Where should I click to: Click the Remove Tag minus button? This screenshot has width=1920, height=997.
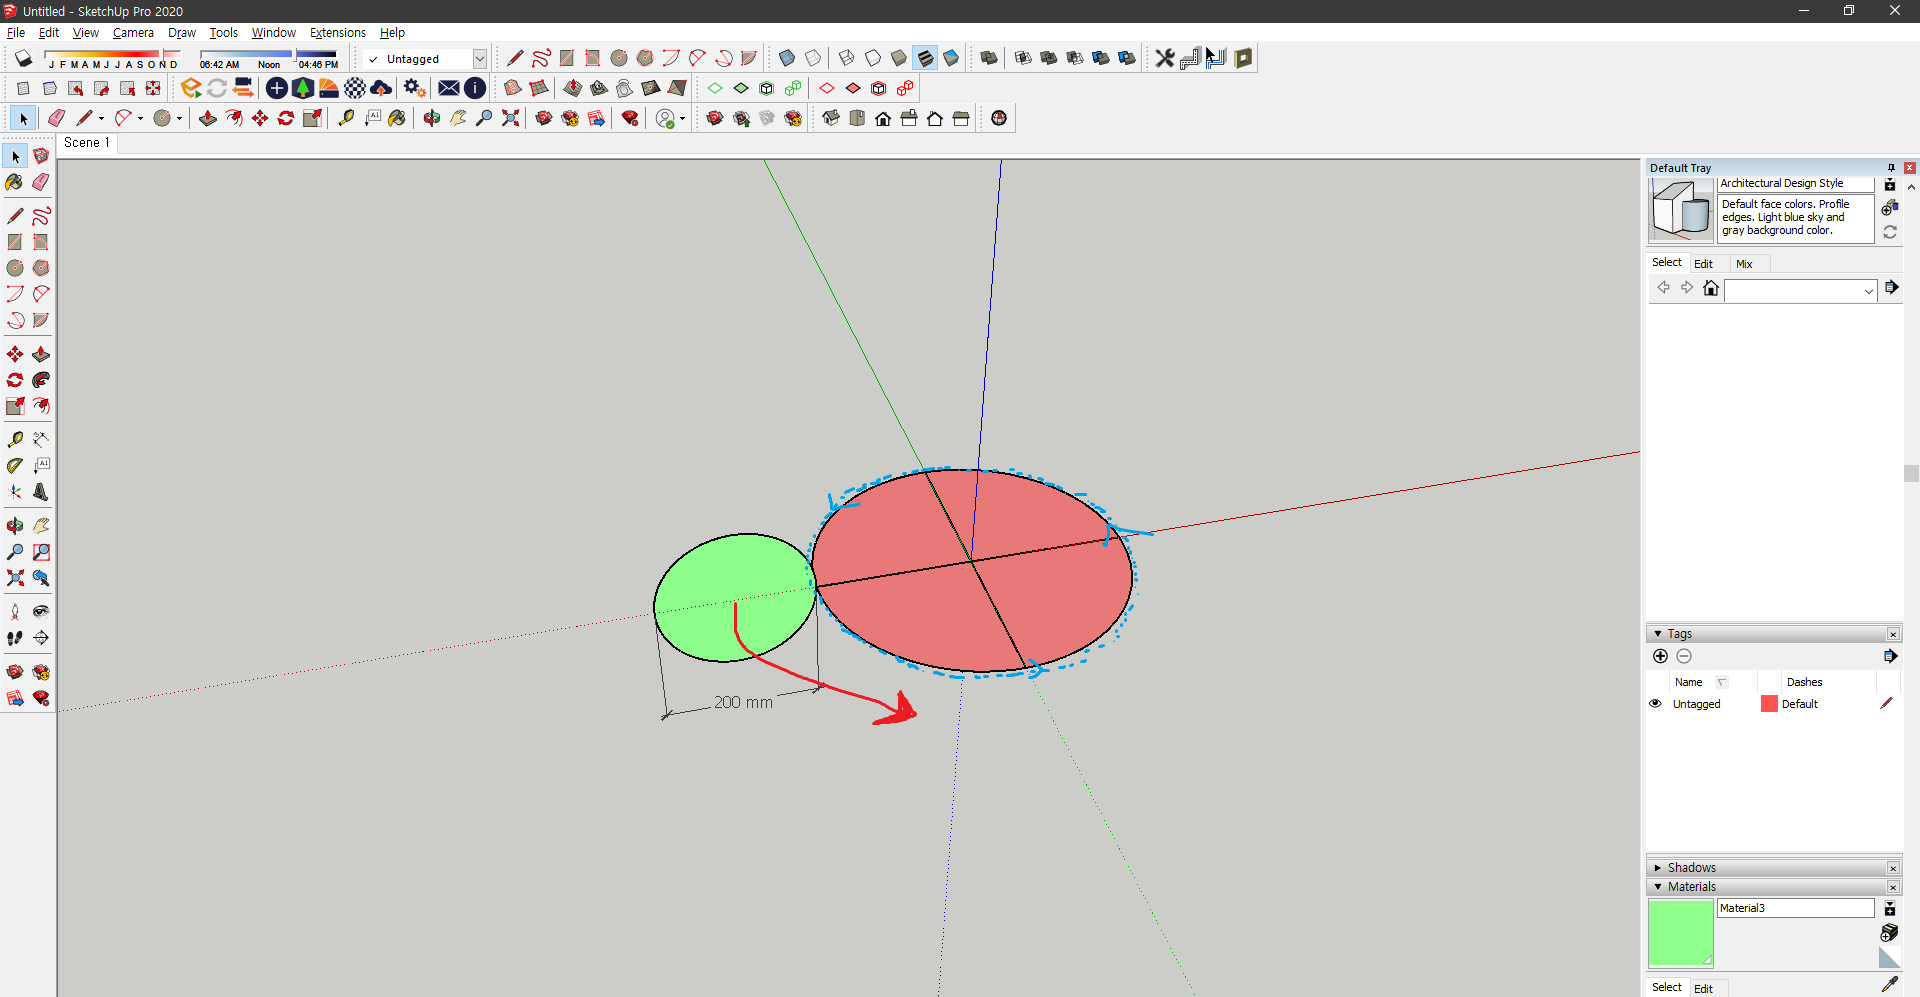click(1684, 656)
